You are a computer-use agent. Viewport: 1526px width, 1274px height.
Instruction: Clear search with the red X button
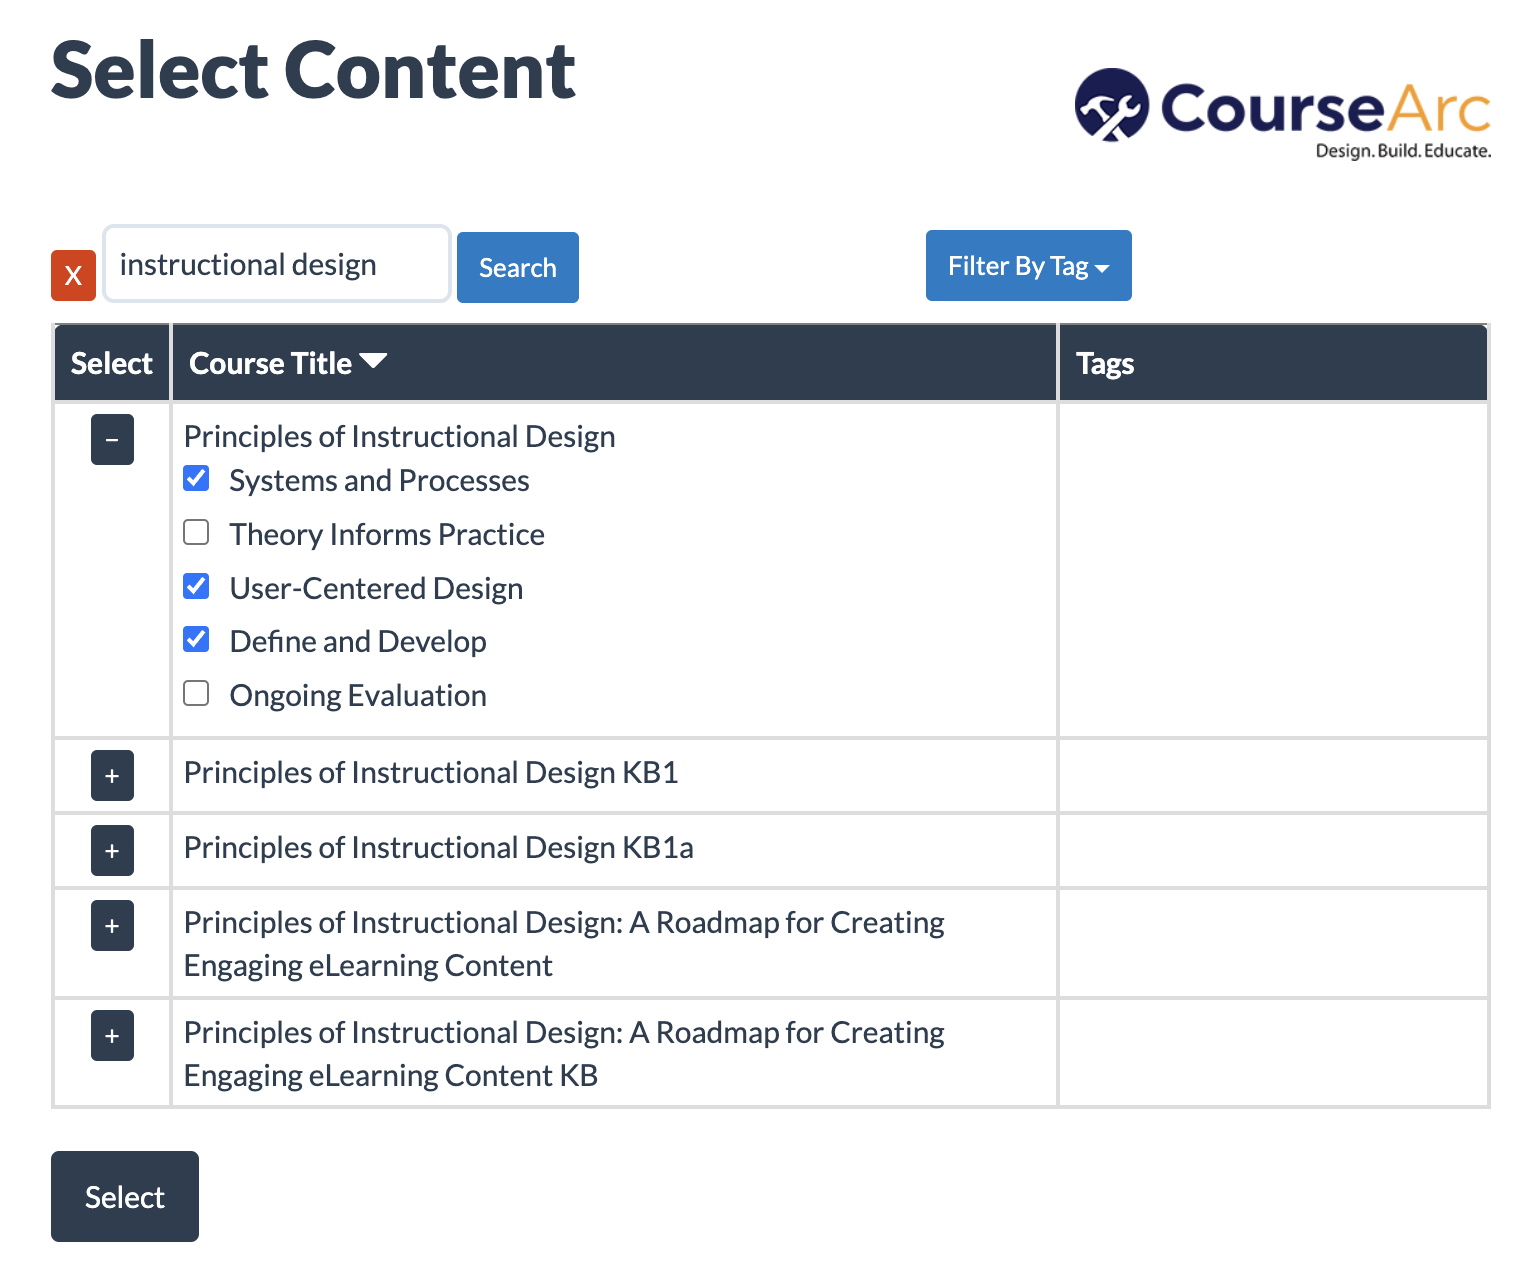click(x=73, y=275)
